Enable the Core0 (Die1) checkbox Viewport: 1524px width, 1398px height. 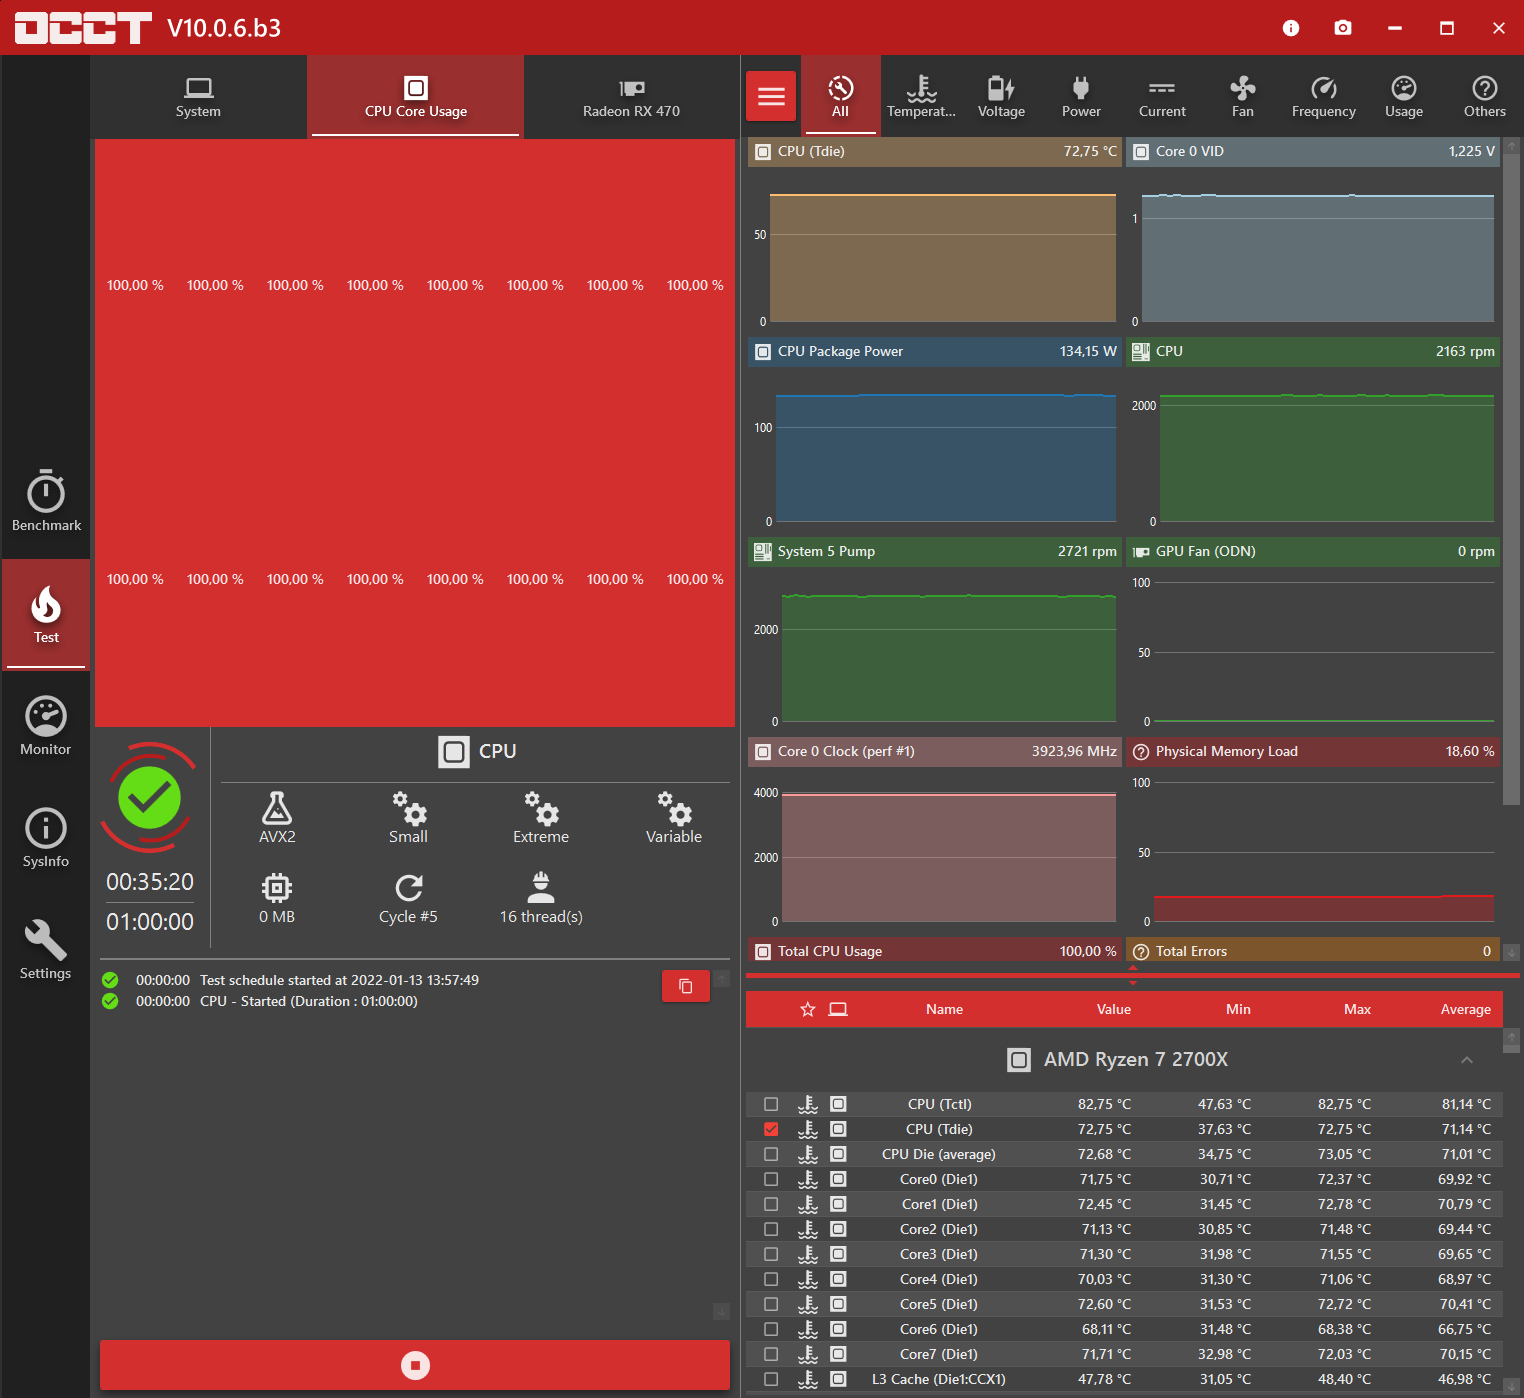(771, 1179)
